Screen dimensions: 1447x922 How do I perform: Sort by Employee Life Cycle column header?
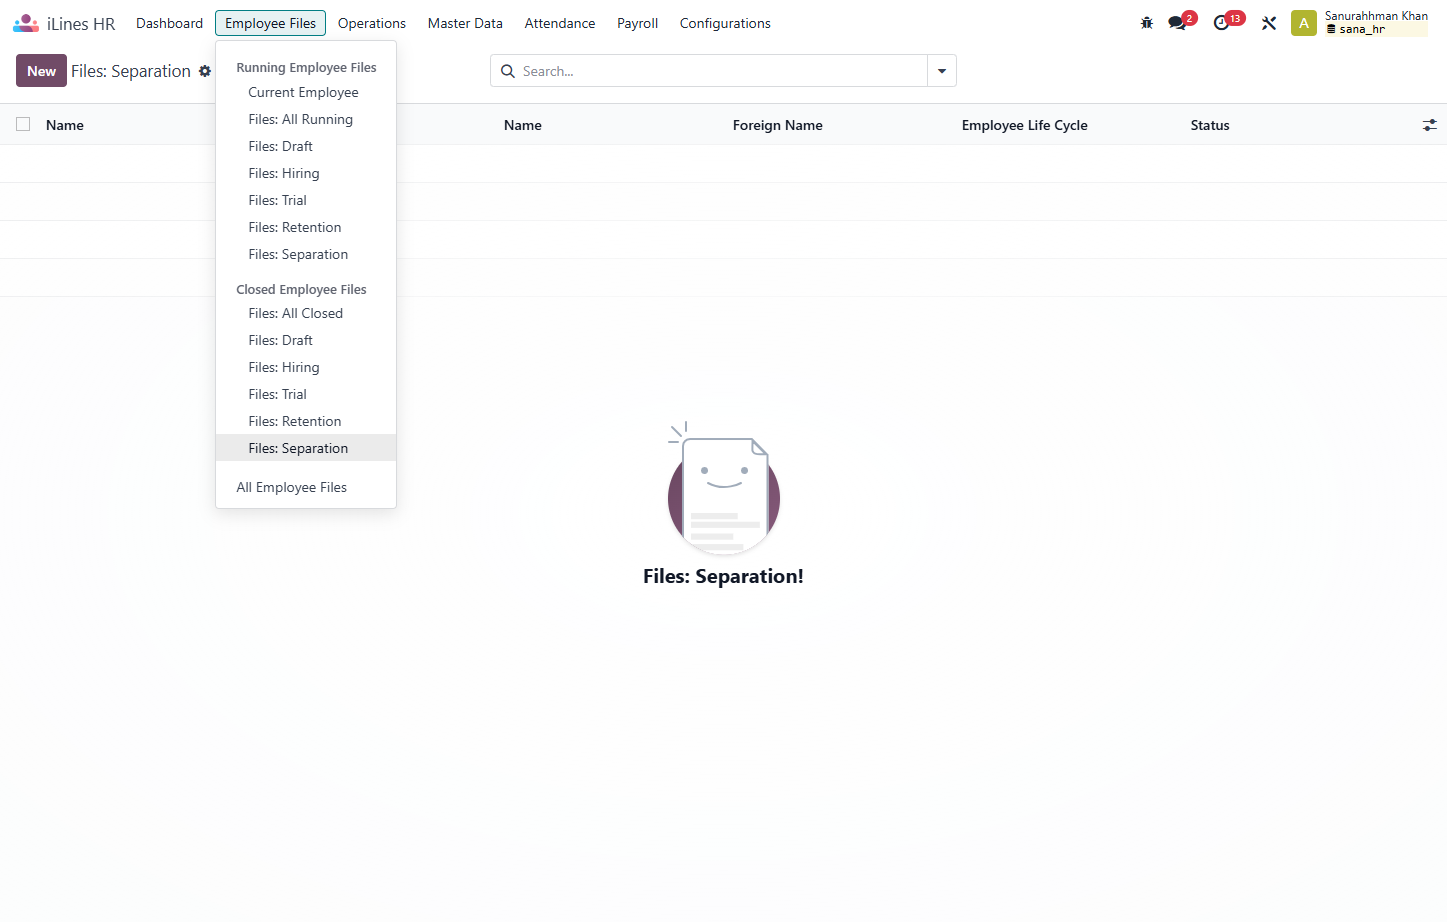(x=1025, y=125)
